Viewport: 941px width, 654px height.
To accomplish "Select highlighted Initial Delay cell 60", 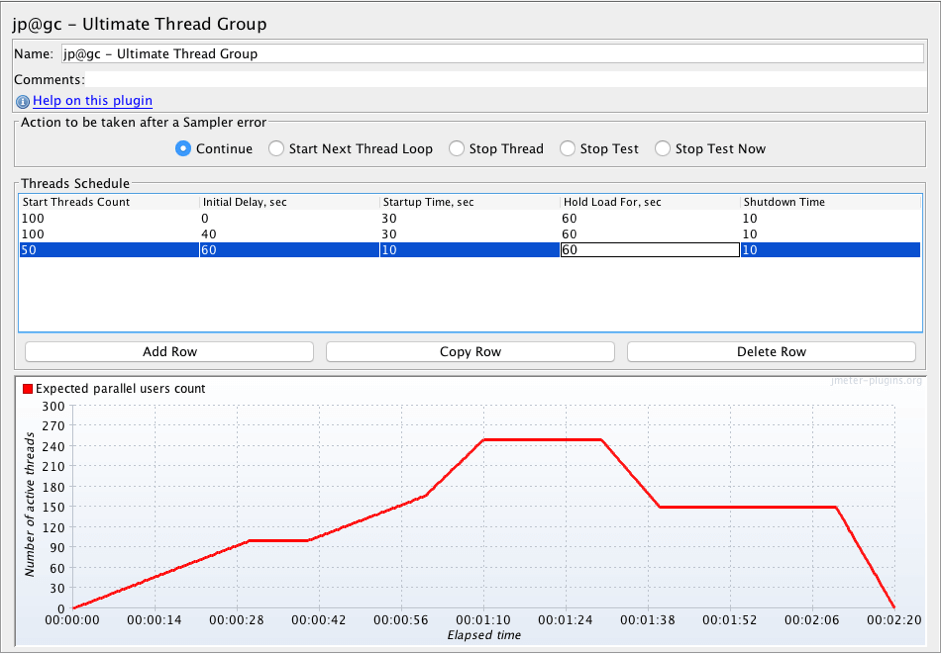I will point(289,250).
